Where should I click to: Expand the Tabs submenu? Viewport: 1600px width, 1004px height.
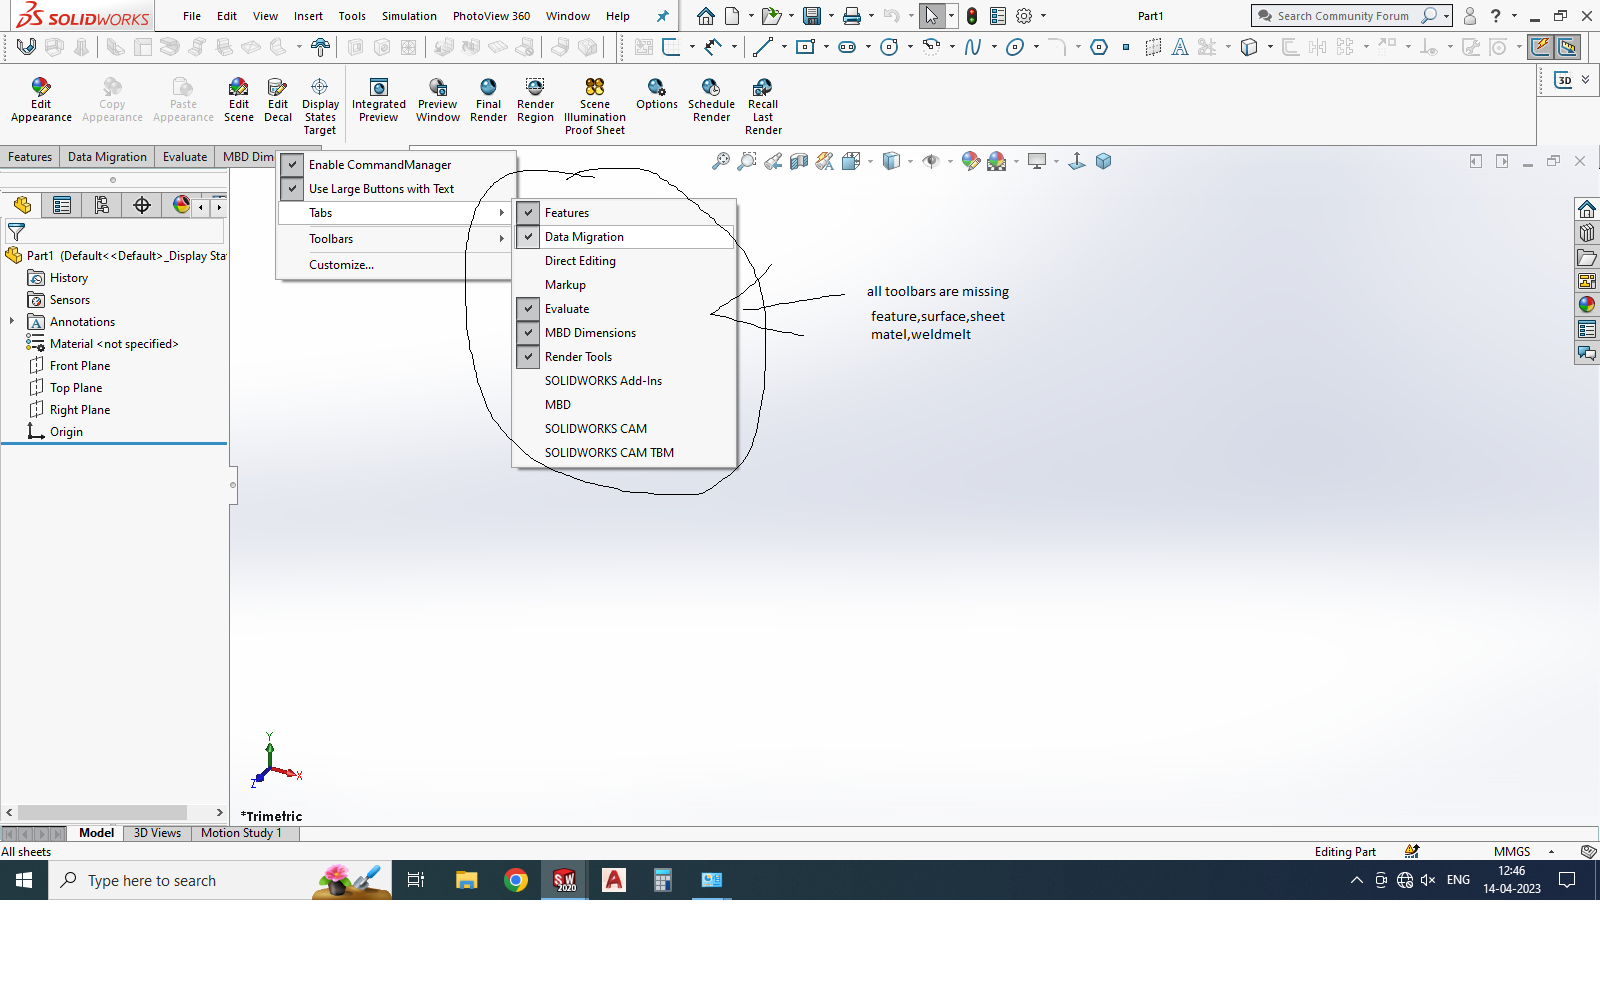(395, 213)
